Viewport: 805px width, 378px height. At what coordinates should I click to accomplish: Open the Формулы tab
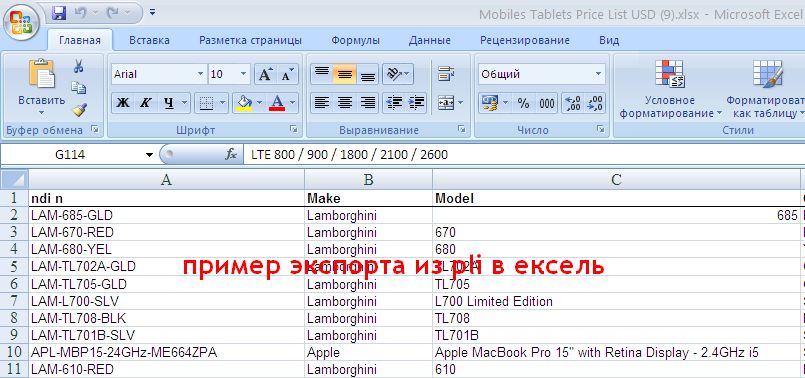pos(355,40)
